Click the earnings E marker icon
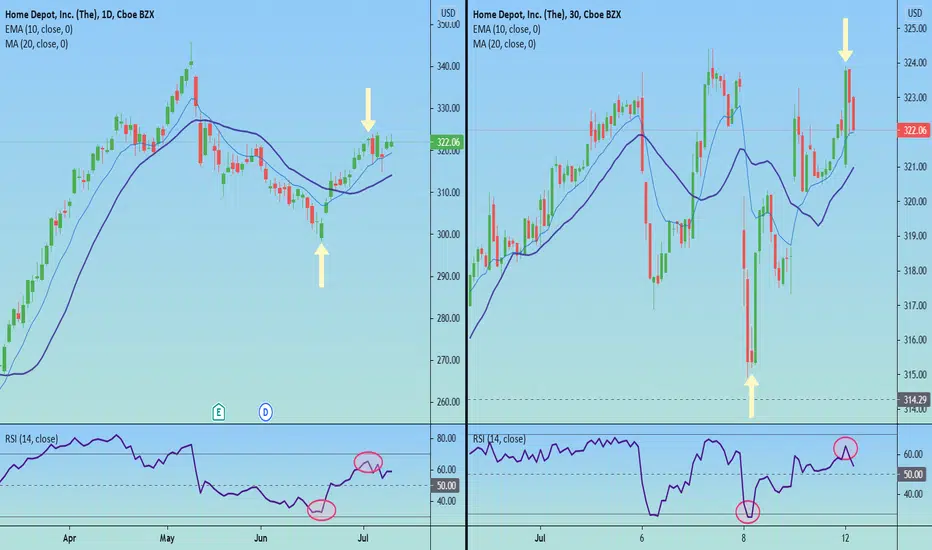Viewport: 932px width, 550px height. (218, 411)
